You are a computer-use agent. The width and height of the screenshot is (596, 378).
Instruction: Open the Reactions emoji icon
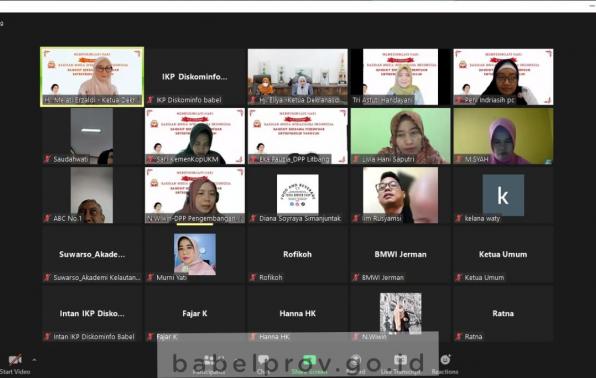(445, 359)
